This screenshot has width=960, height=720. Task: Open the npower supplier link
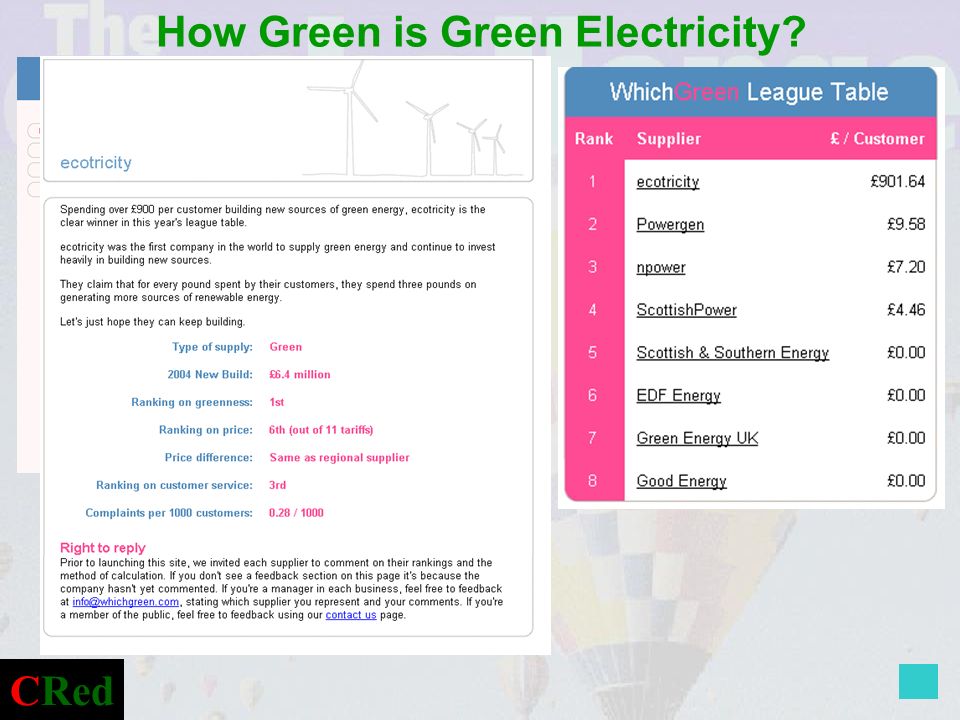pos(661,268)
